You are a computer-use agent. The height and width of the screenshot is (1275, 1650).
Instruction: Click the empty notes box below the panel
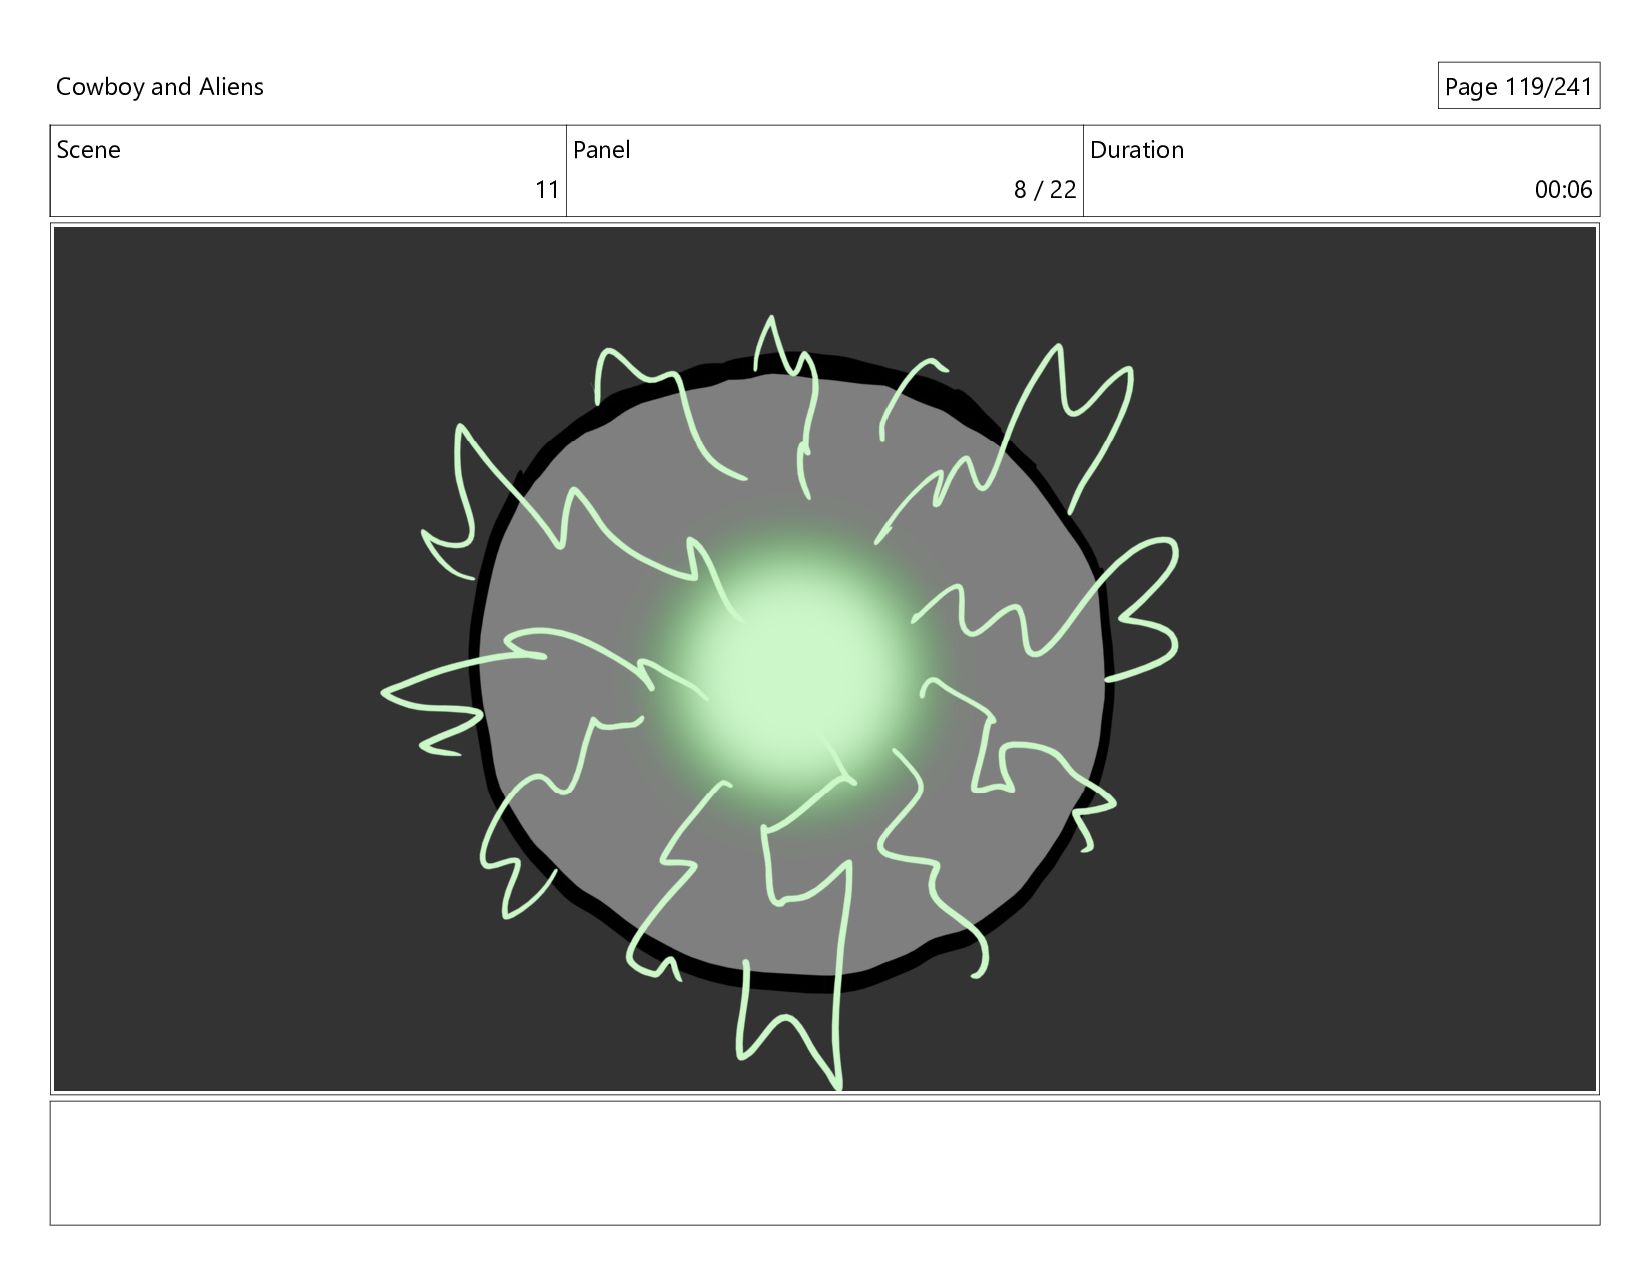(825, 1163)
